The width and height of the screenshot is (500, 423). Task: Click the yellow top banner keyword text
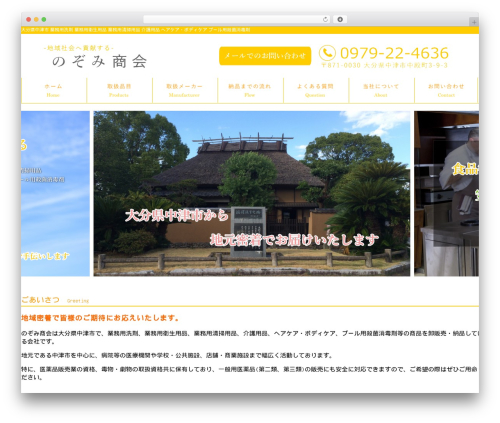[136, 30]
